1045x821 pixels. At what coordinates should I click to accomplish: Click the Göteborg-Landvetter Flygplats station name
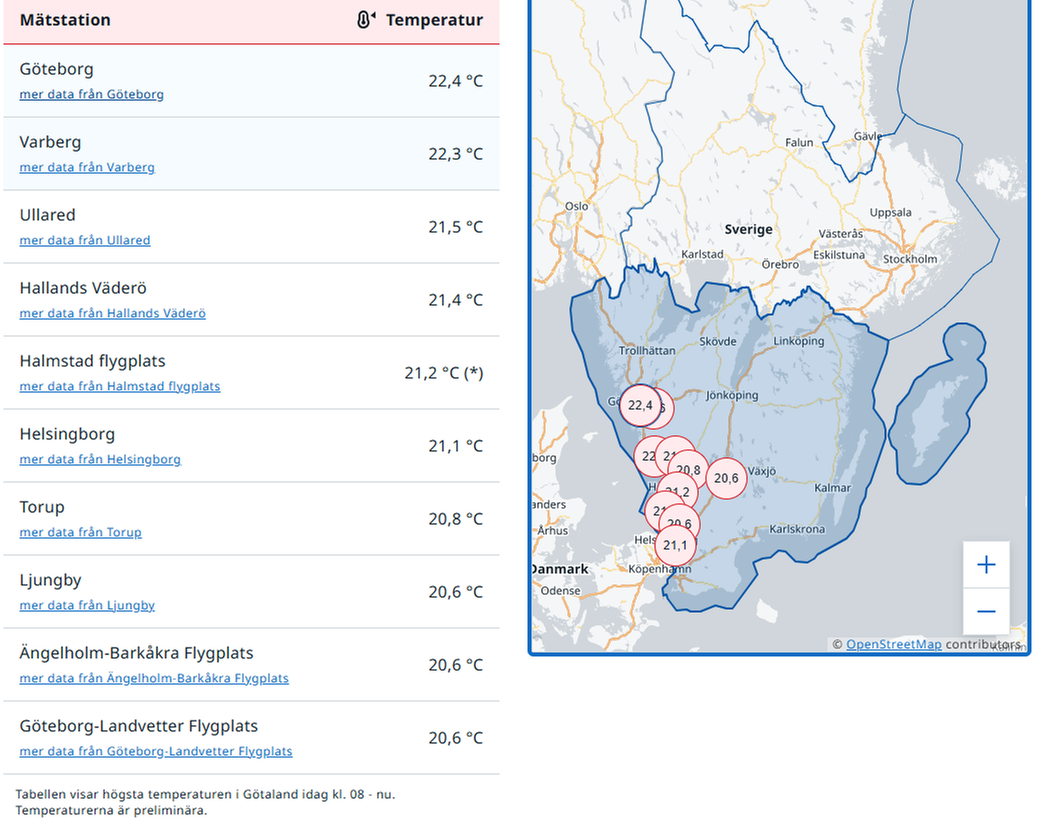click(139, 726)
